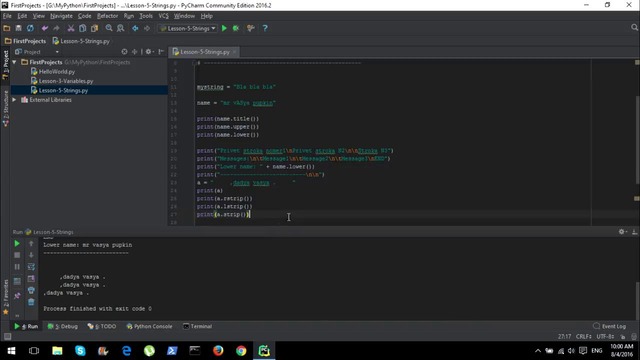Open the Run panel gear settings
This screenshot has width=640, height=360.
pos(622,231)
